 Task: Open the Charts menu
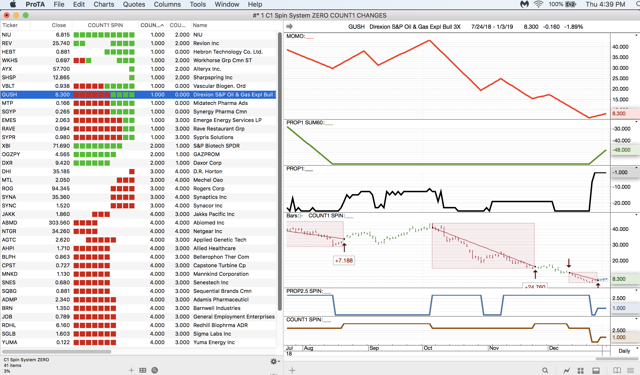(104, 4)
